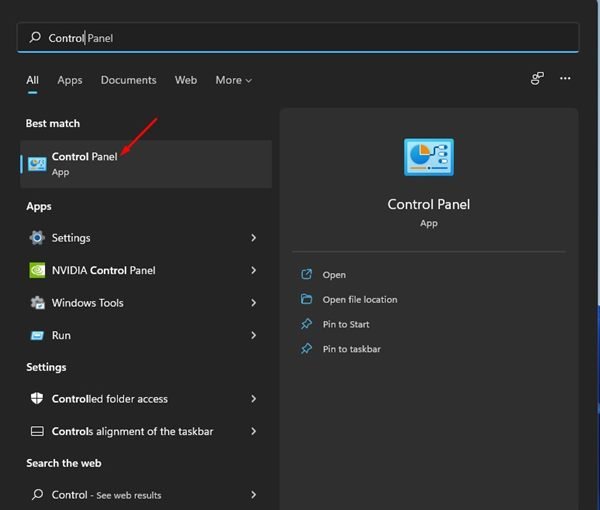The image size is (600, 510).
Task: Expand the More filter dropdown
Action: pos(233,80)
